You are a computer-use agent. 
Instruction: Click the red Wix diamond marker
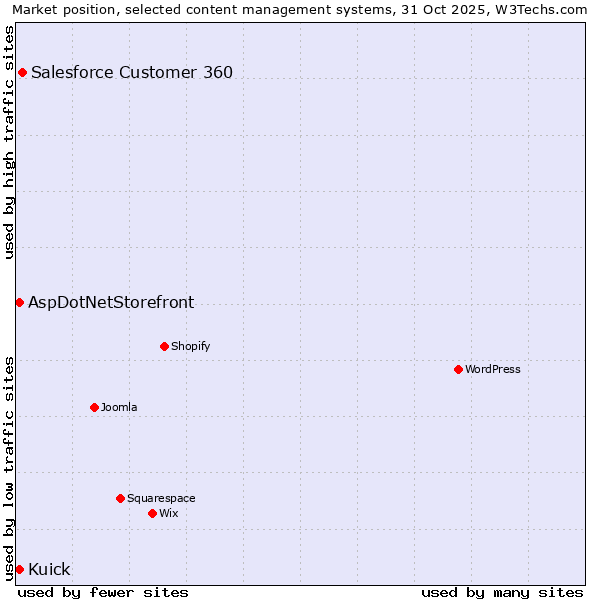pyautogui.click(x=152, y=513)
